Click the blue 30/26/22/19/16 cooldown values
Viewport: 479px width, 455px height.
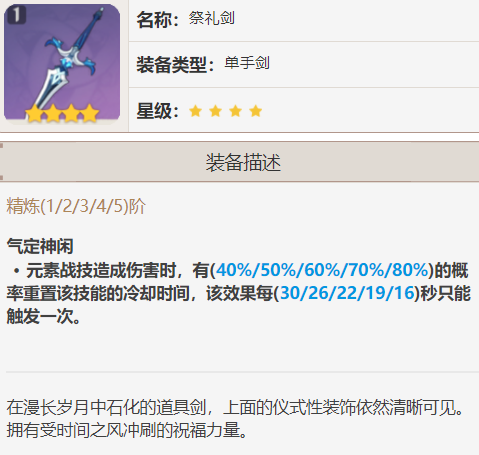coord(347,293)
